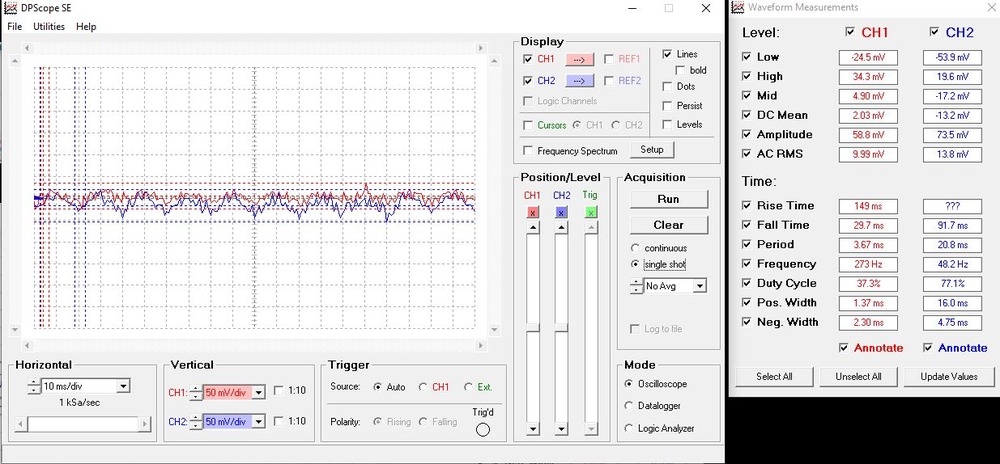
Task: Click the averaging spinner beside No Avg
Action: pyautogui.click(x=636, y=286)
